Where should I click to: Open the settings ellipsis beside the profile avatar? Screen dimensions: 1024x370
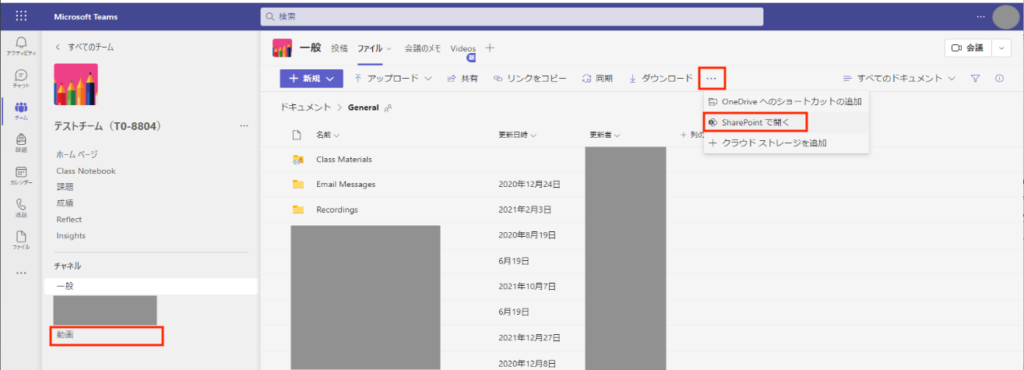point(980,16)
